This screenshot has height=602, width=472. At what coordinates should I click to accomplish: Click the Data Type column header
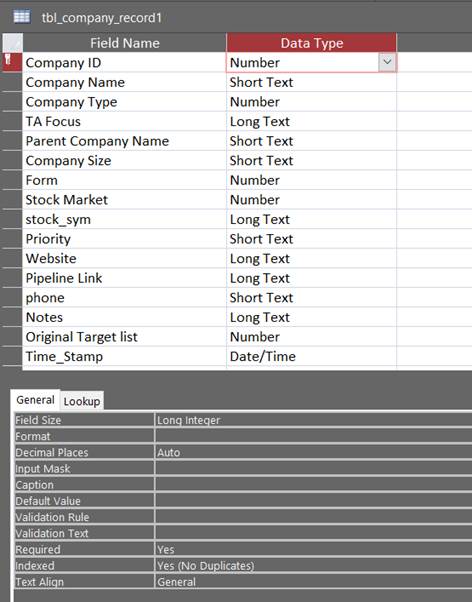pos(311,43)
